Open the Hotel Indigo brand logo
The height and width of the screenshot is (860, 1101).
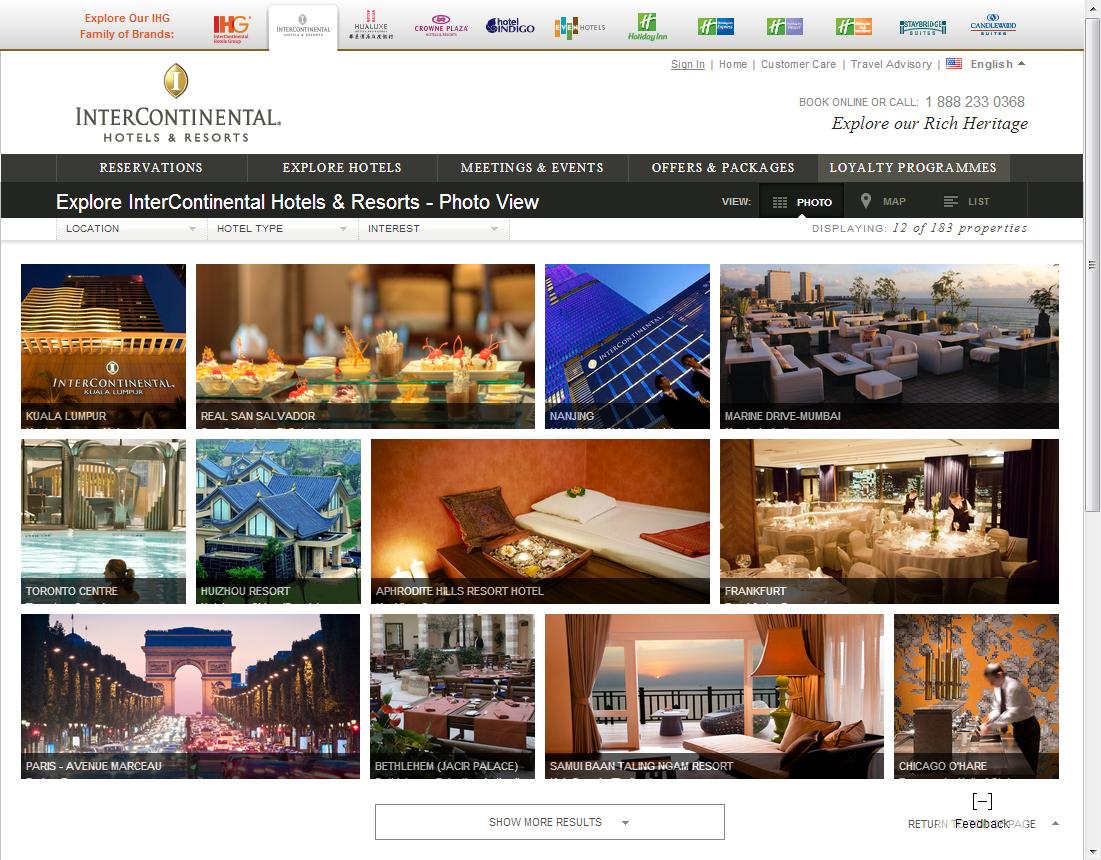pyautogui.click(x=510, y=27)
